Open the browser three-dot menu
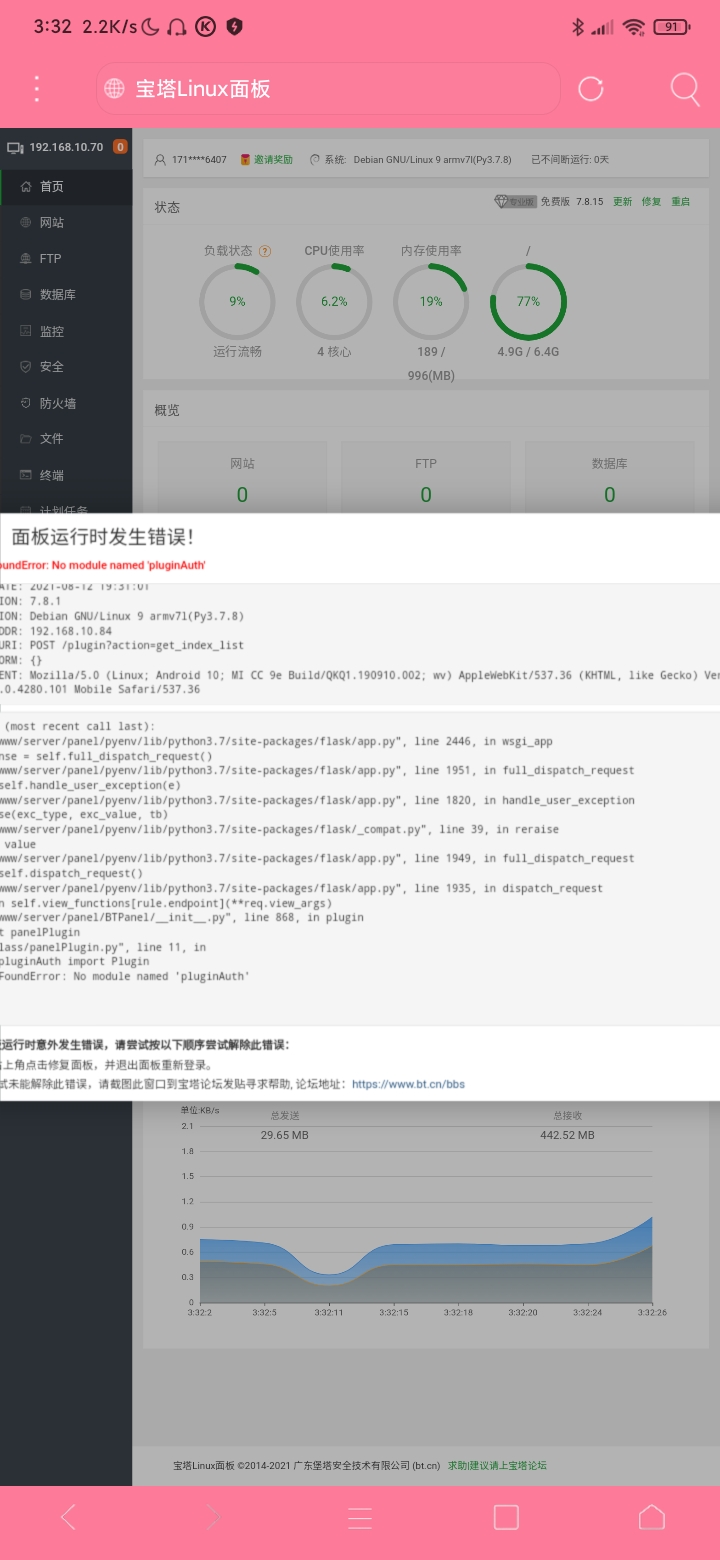This screenshot has height=1560, width=720. tap(37, 89)
